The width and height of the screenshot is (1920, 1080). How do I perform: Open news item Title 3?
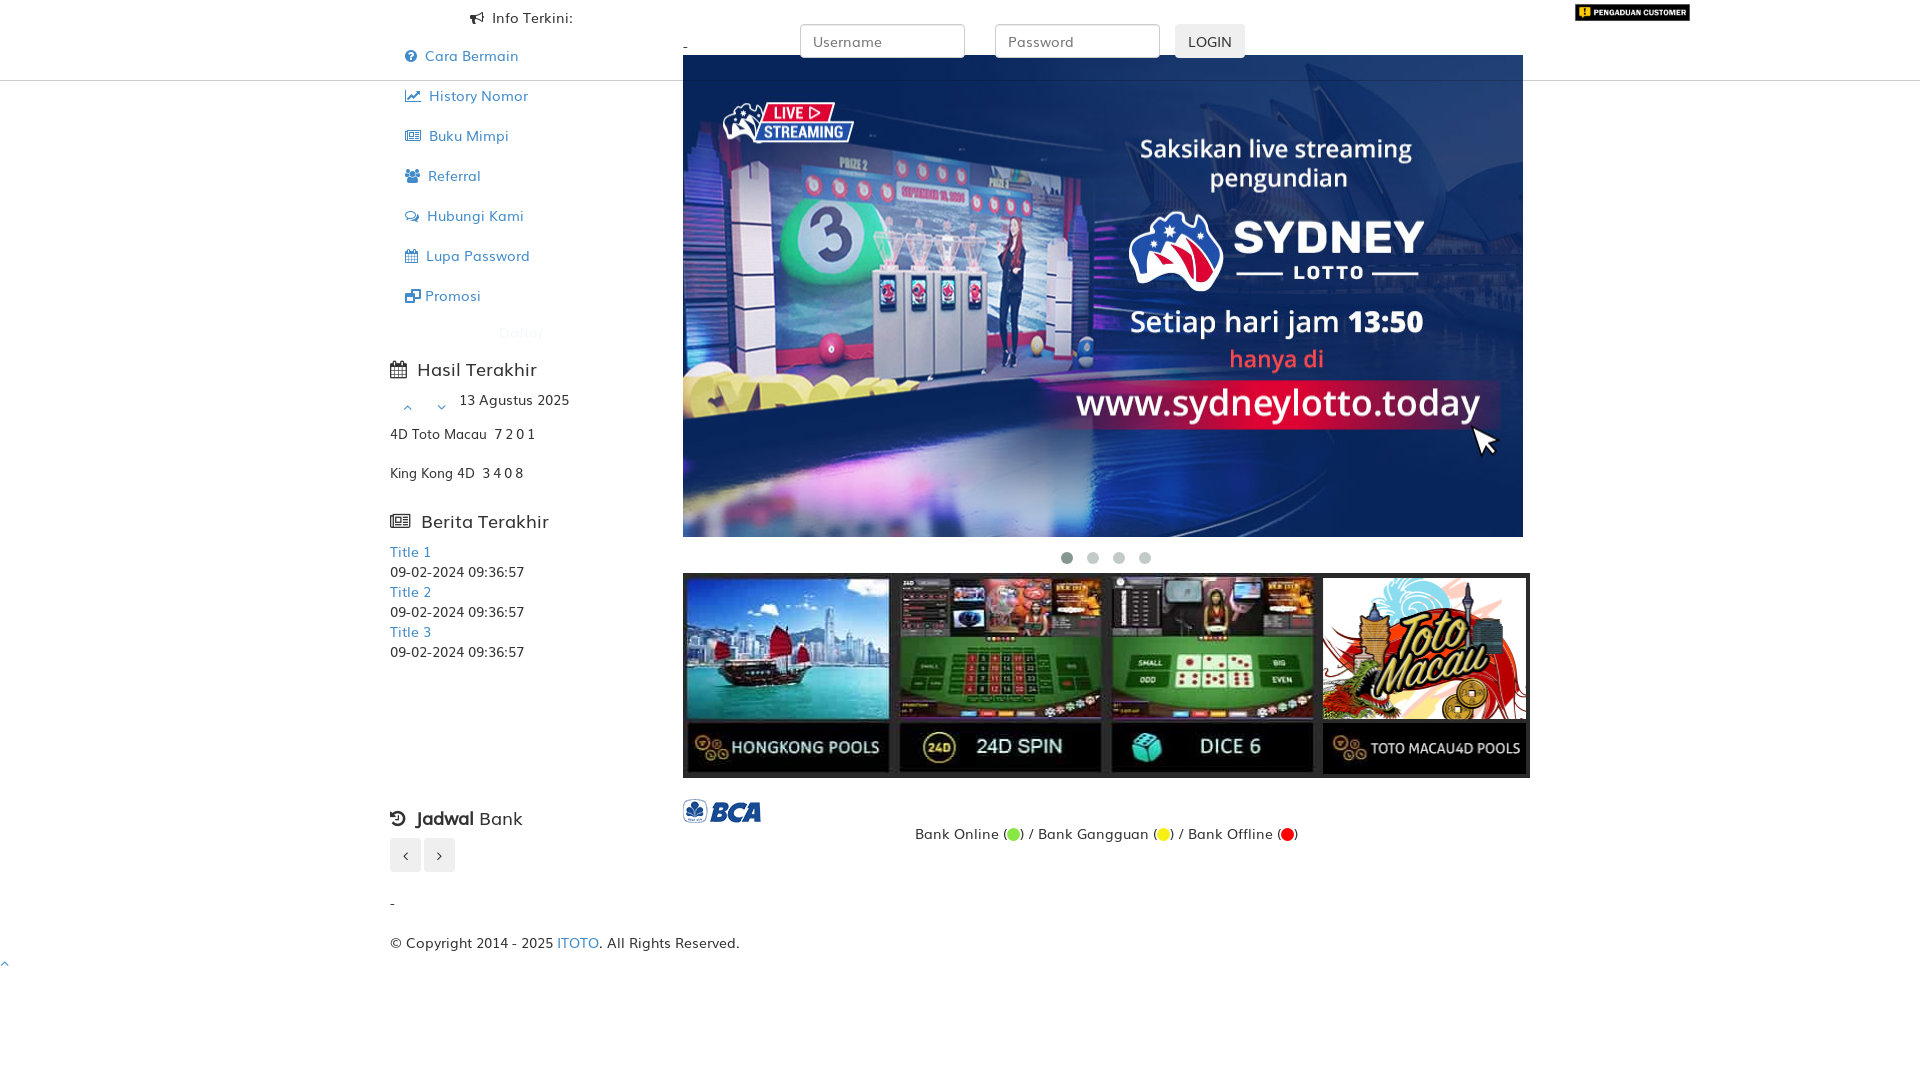[410, 632]
